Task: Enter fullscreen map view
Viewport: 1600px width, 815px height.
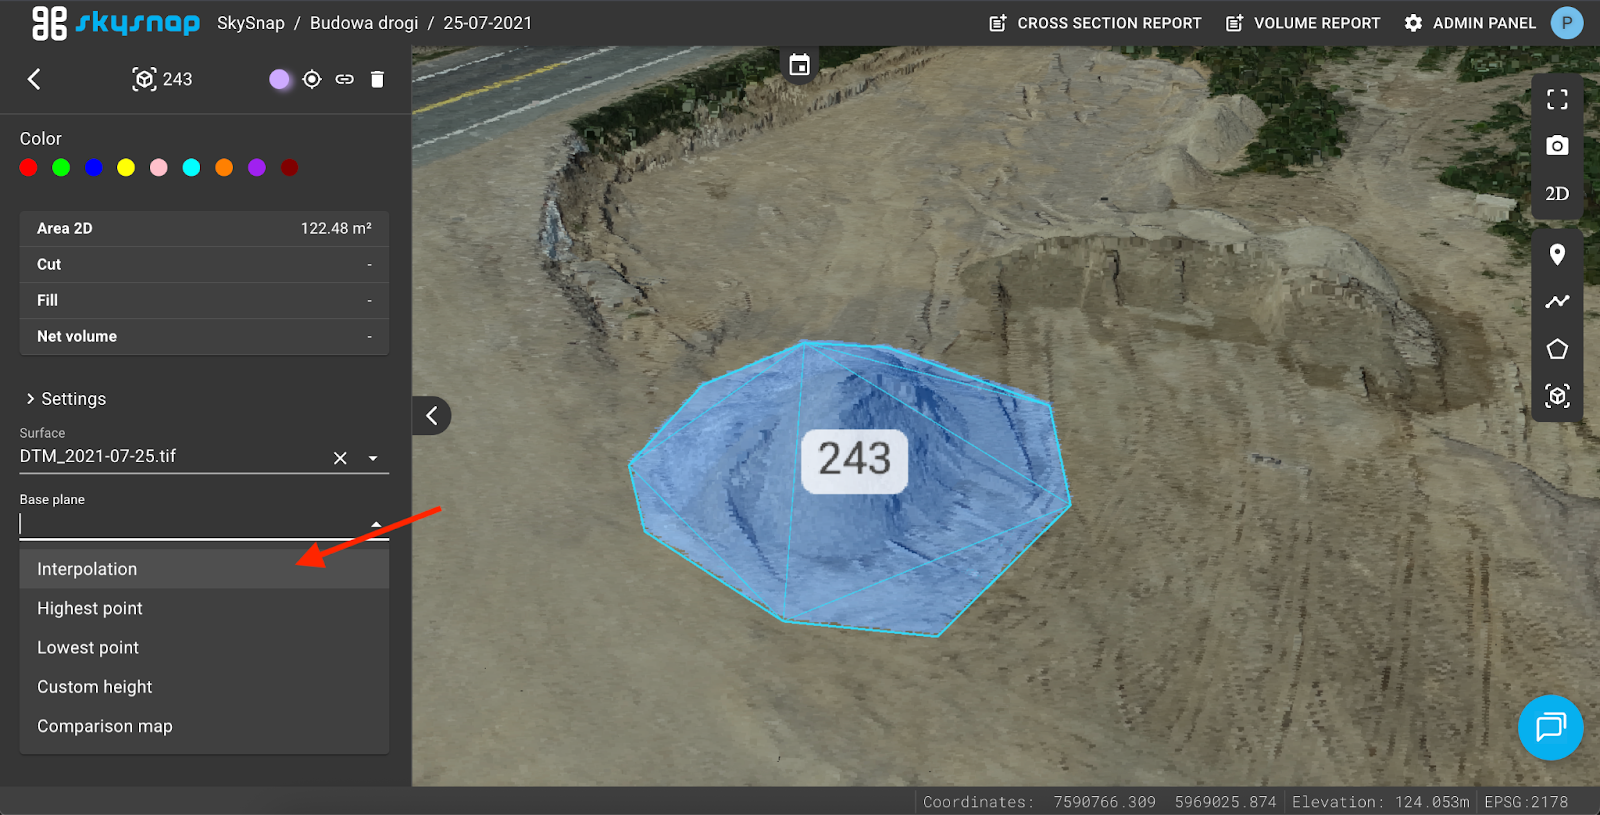Action: [1557, 99]
